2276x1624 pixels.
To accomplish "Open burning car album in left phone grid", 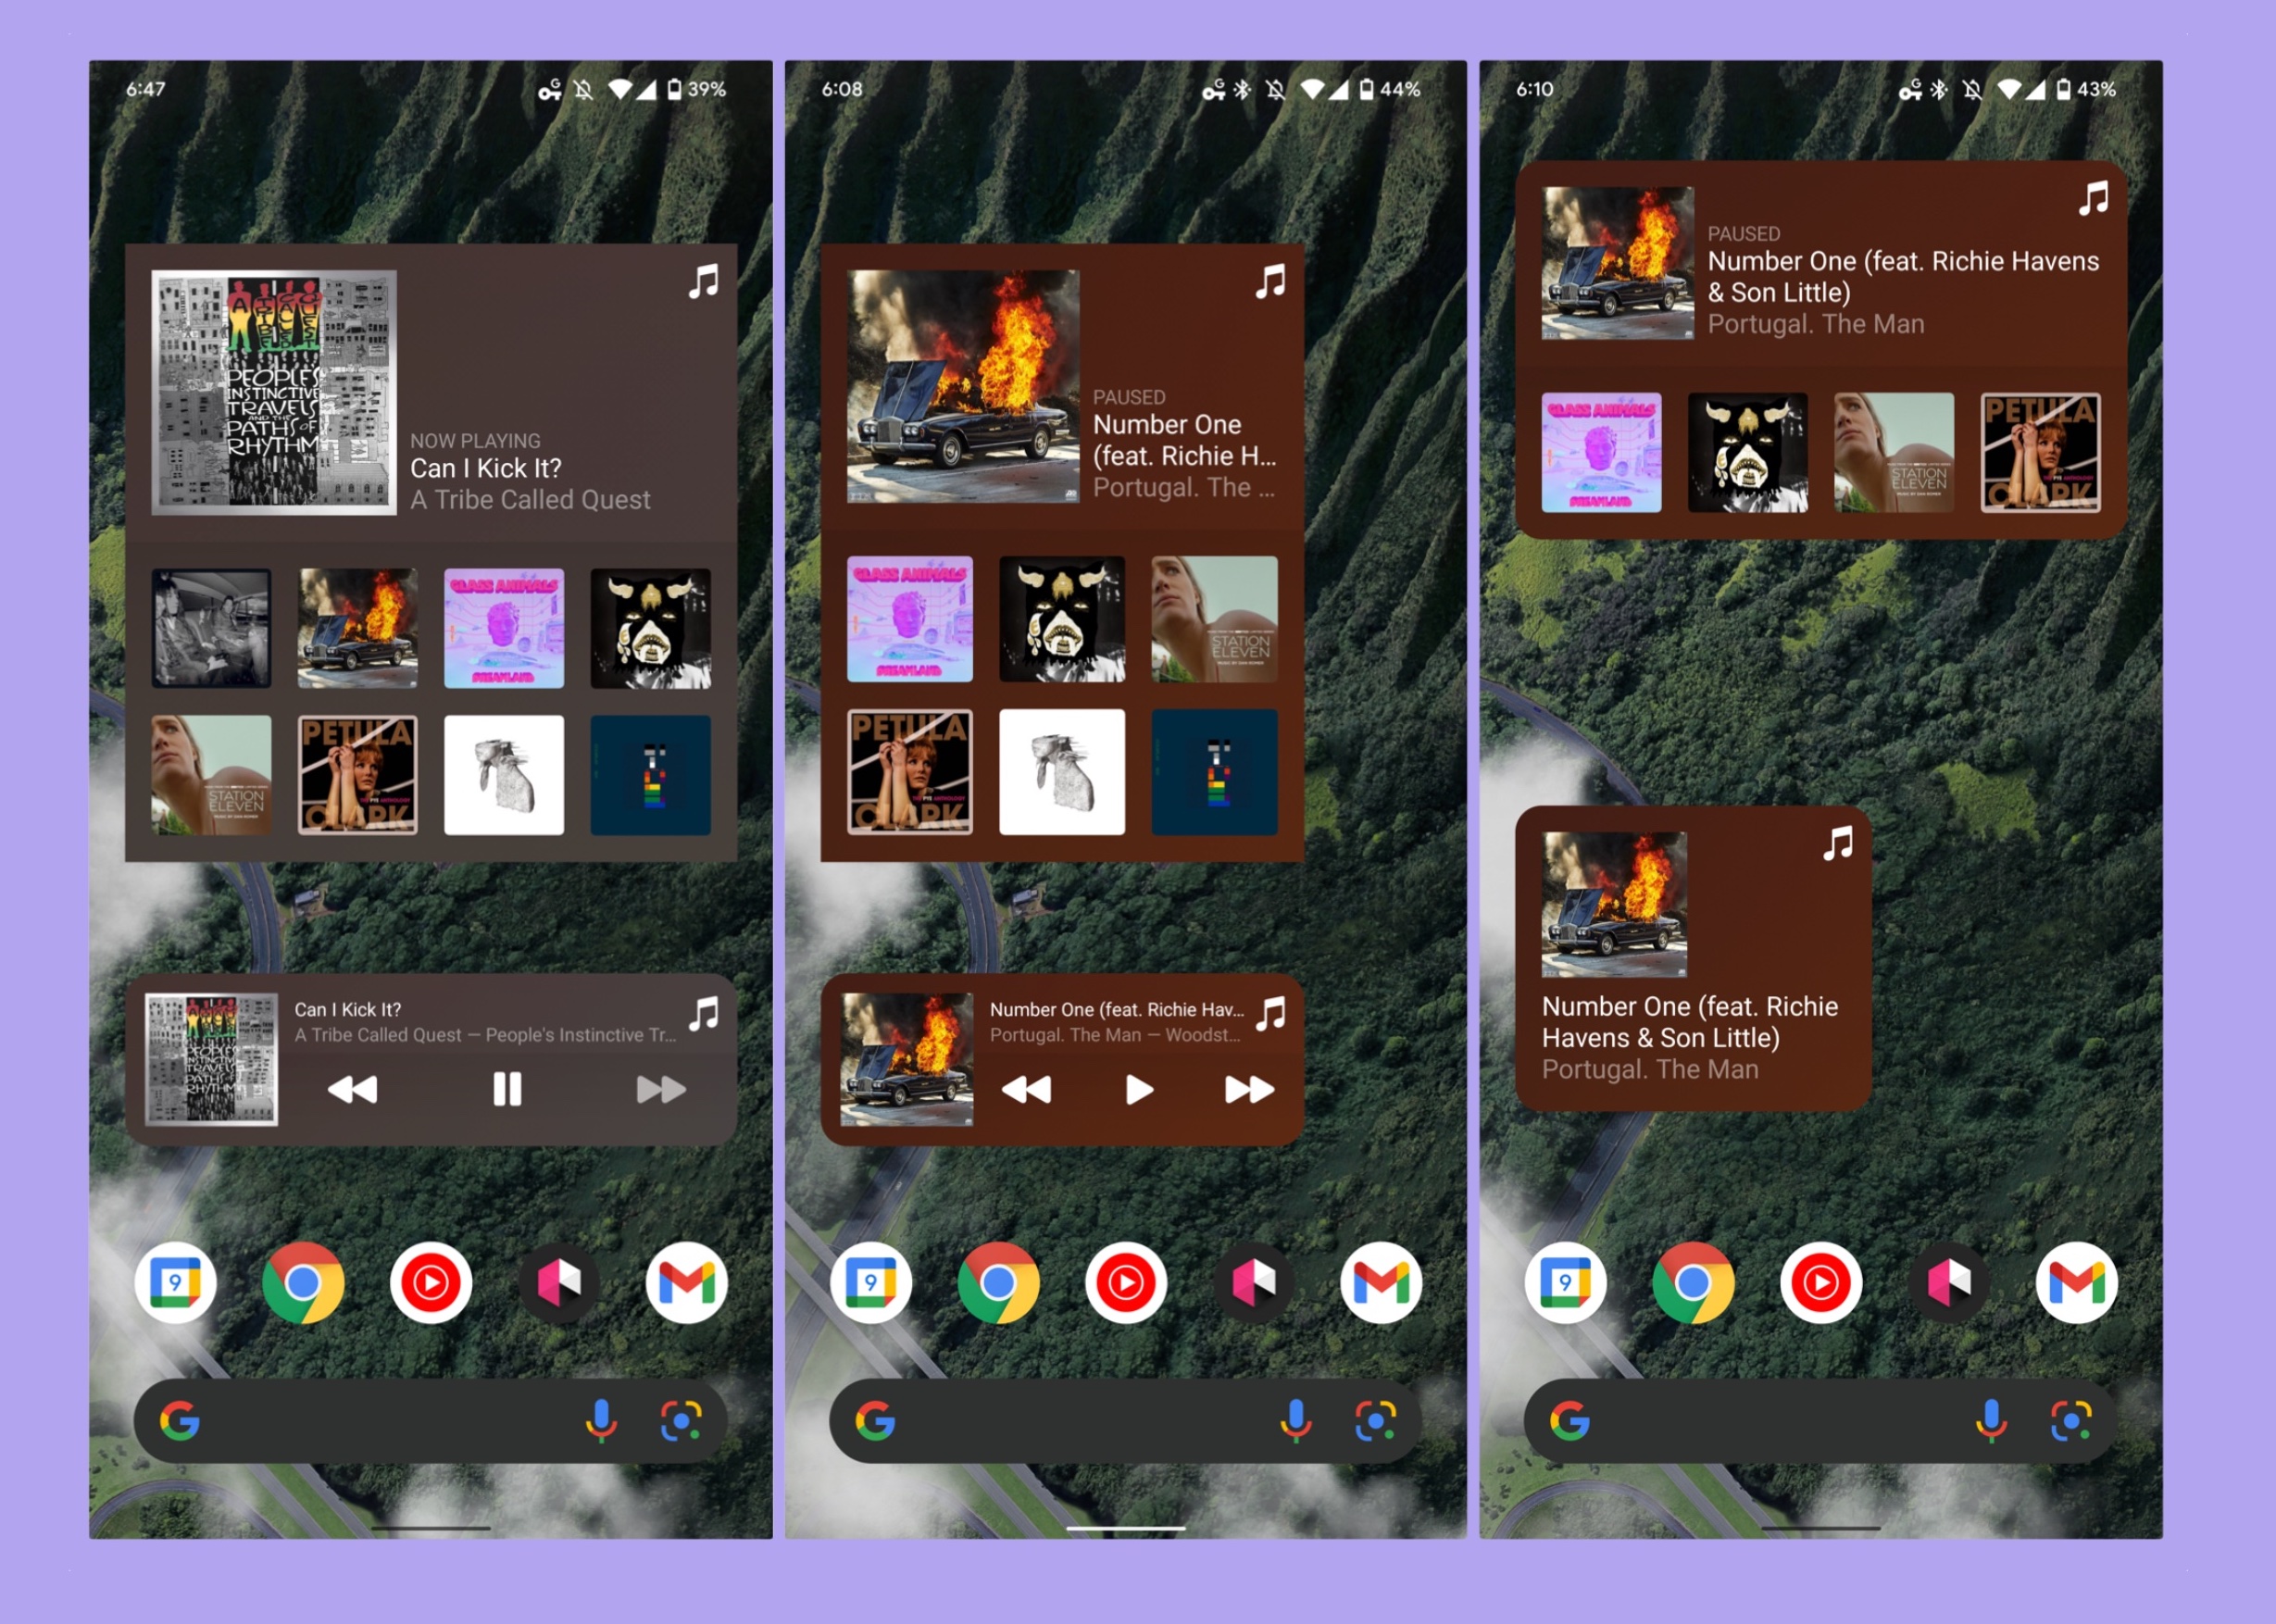I will (357, 628).
